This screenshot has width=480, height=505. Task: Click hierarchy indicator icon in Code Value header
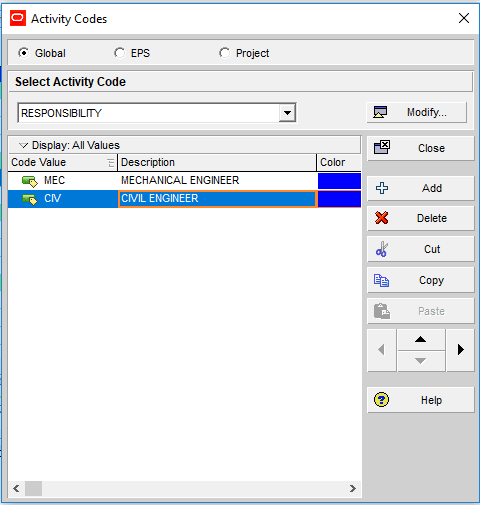point(111,163)
